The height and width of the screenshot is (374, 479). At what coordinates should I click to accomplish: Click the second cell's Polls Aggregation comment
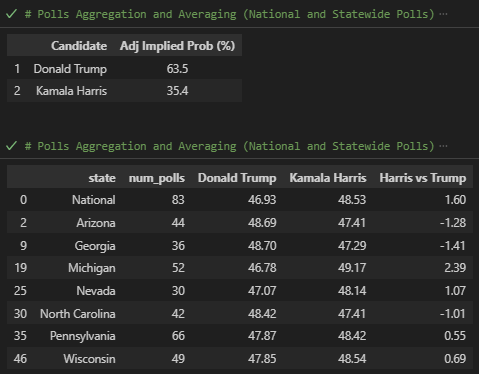[230, 146]
